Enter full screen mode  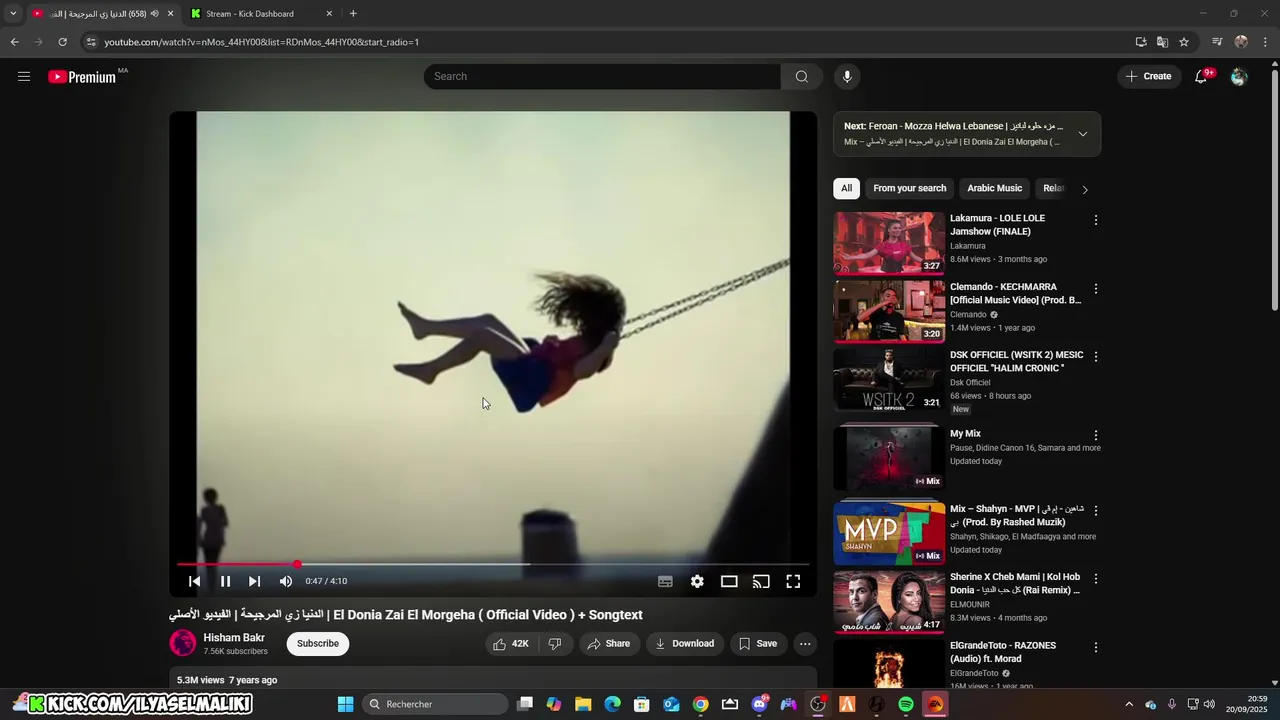point(793,581)
